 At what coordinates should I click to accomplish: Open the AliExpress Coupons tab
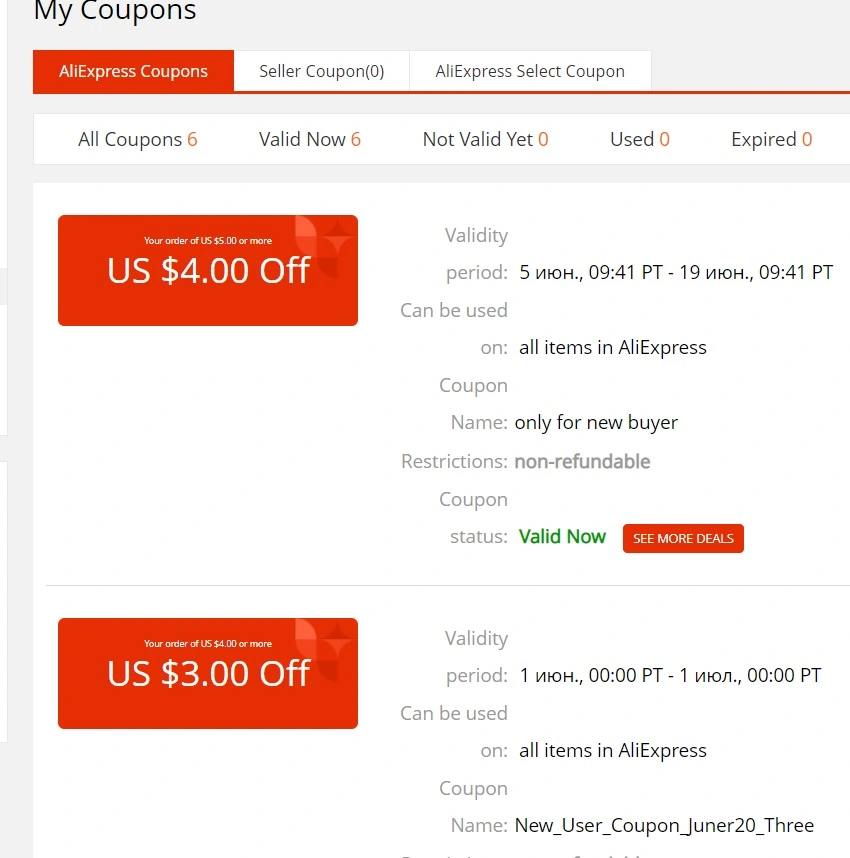pyautogui.click(x=133, y=71)
